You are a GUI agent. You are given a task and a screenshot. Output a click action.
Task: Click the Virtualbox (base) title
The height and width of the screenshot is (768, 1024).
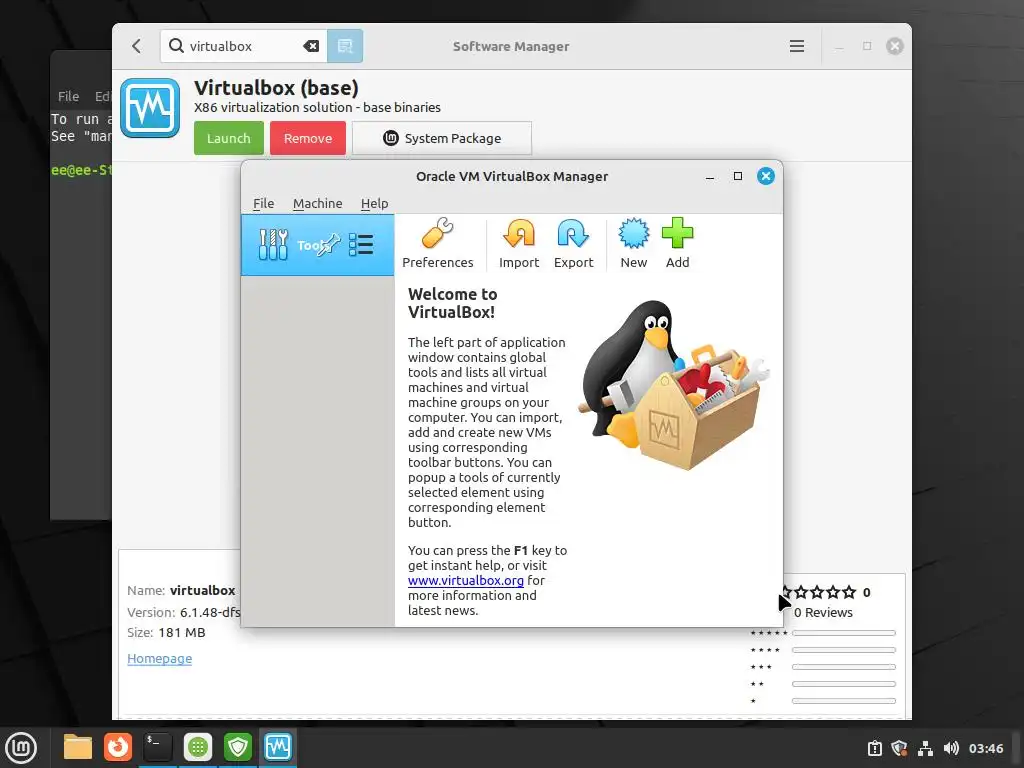click(x=276, y=88)
